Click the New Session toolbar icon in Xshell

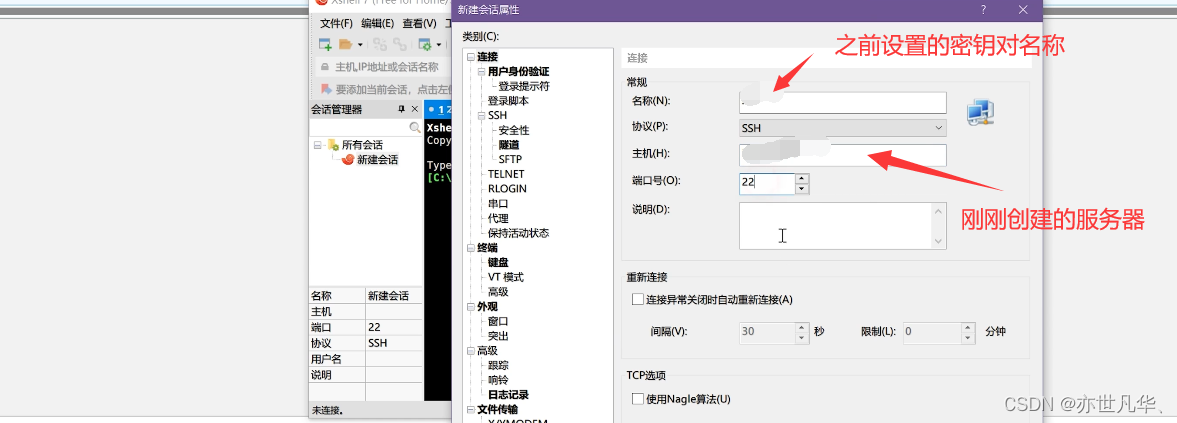[325, 44]
